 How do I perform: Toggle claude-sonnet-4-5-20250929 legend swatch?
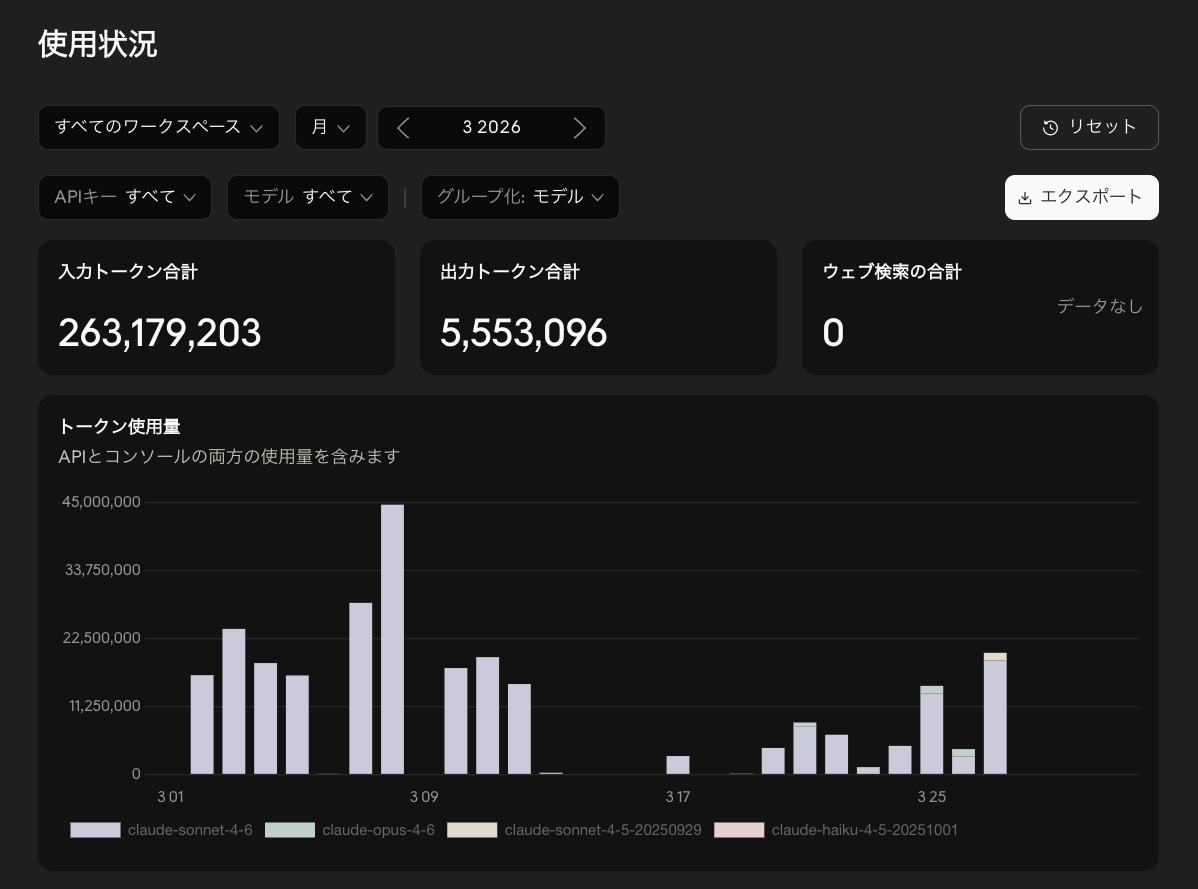[x=472, y=830]
